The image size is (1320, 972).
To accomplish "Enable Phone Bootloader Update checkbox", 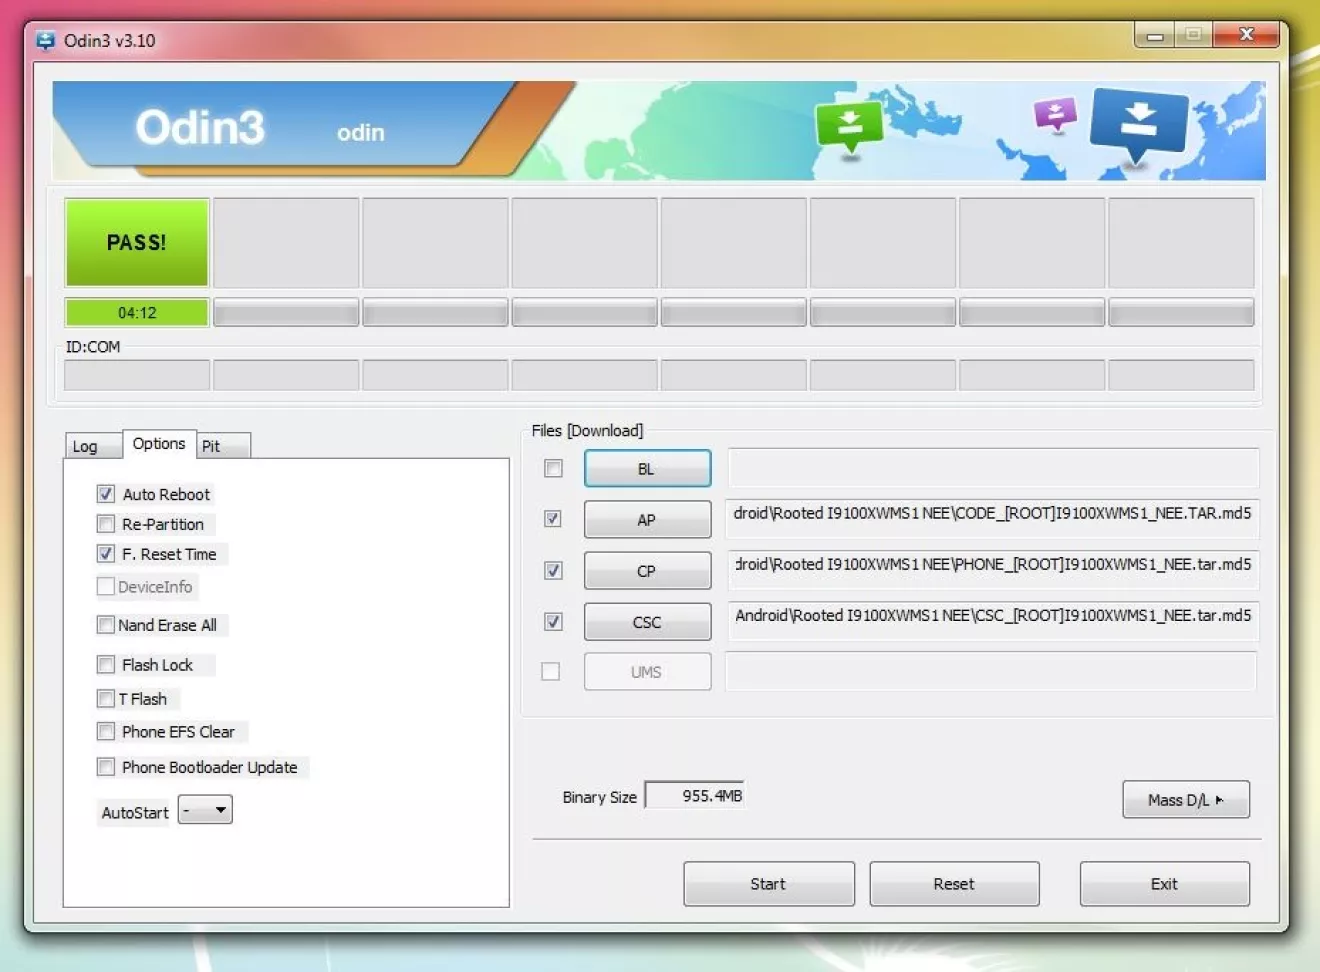I will [106, 767].
